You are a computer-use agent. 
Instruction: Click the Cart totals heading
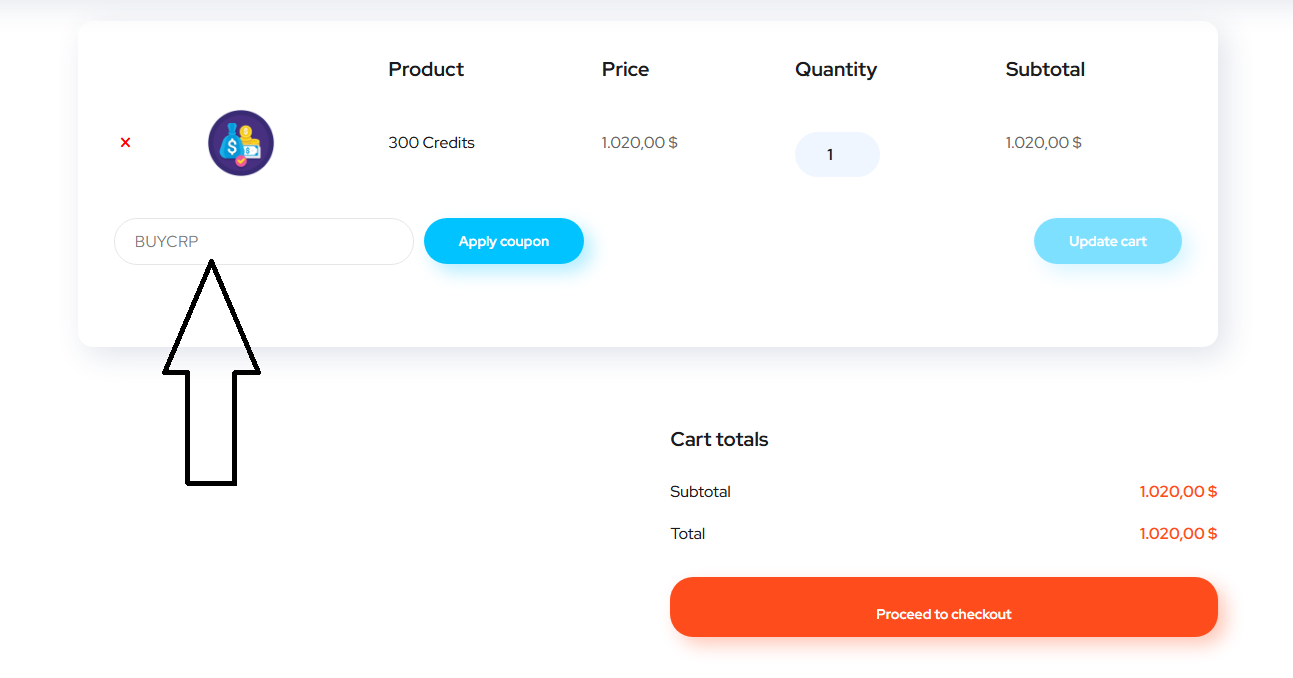pos(719,439)
